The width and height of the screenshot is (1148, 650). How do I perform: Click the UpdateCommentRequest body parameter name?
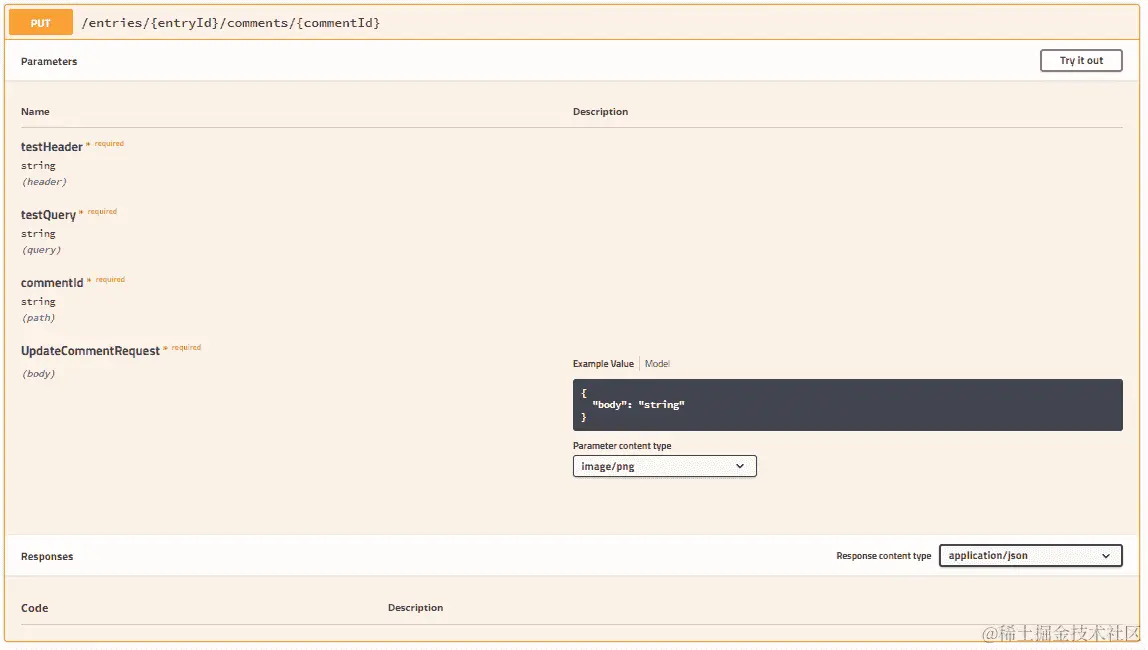click(x=89, y=350)
